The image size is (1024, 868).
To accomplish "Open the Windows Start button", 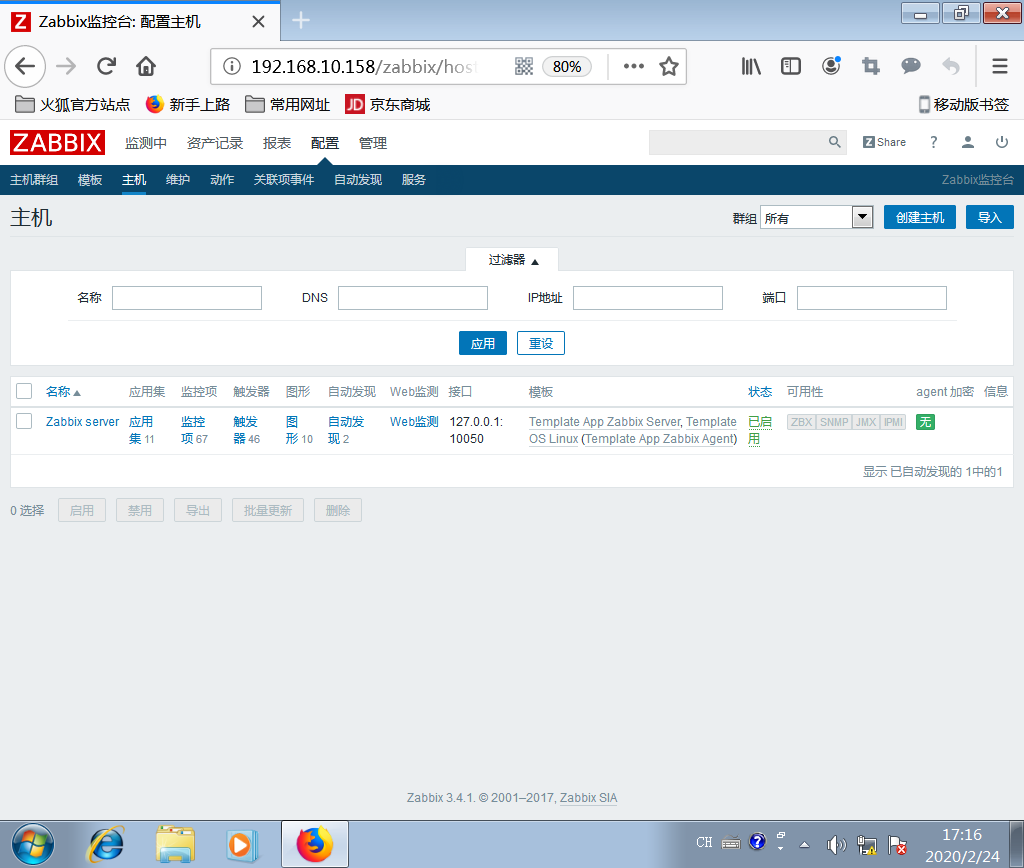I will tap(33, 844).
